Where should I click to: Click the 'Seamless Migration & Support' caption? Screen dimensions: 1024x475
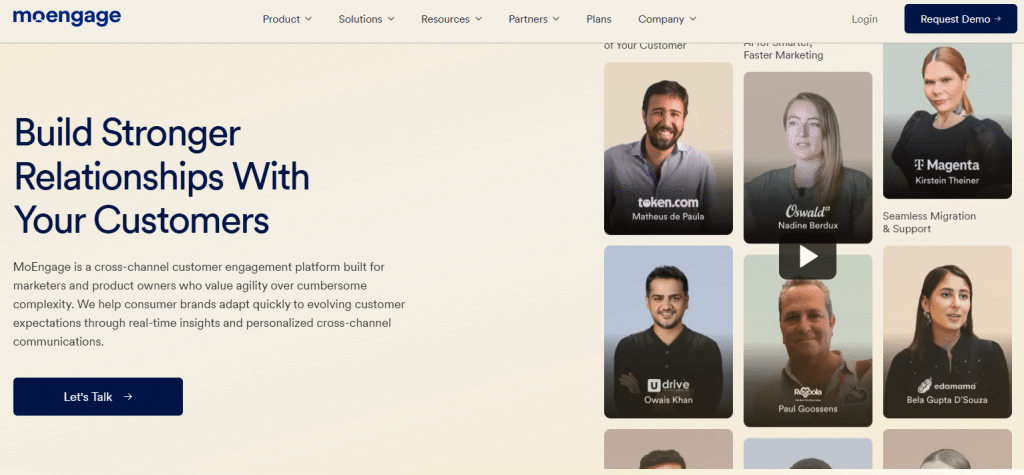click(x=929, y=222)
